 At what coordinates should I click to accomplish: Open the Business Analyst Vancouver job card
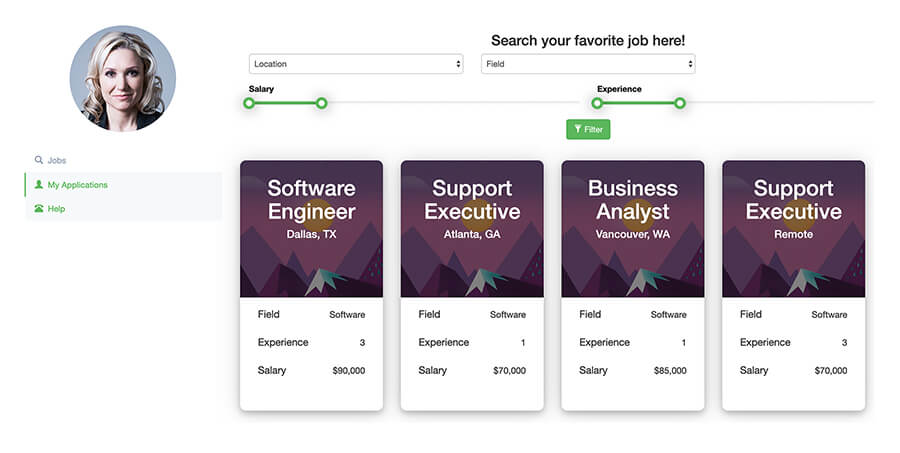tap(633, 285)
